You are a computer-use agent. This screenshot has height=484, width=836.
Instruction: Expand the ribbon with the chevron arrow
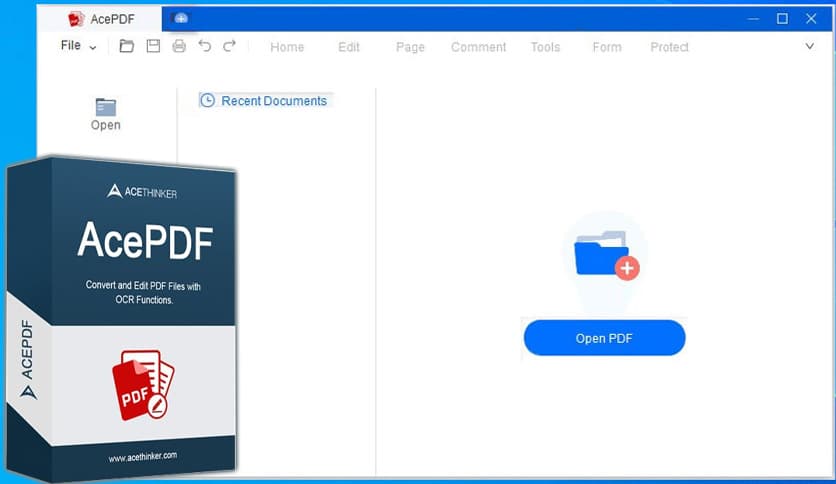809,46
